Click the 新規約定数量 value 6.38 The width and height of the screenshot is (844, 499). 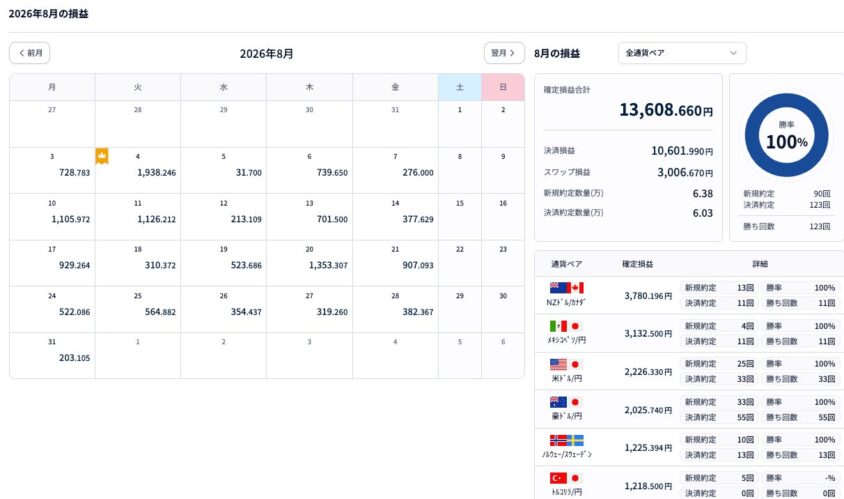point(702,193)
